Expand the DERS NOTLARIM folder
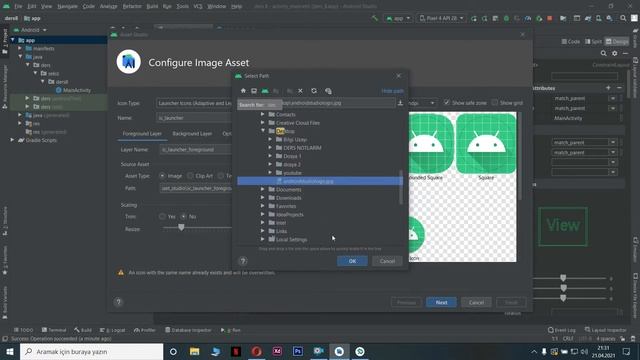This screenshot has height=360, width=640. point(270,148)
